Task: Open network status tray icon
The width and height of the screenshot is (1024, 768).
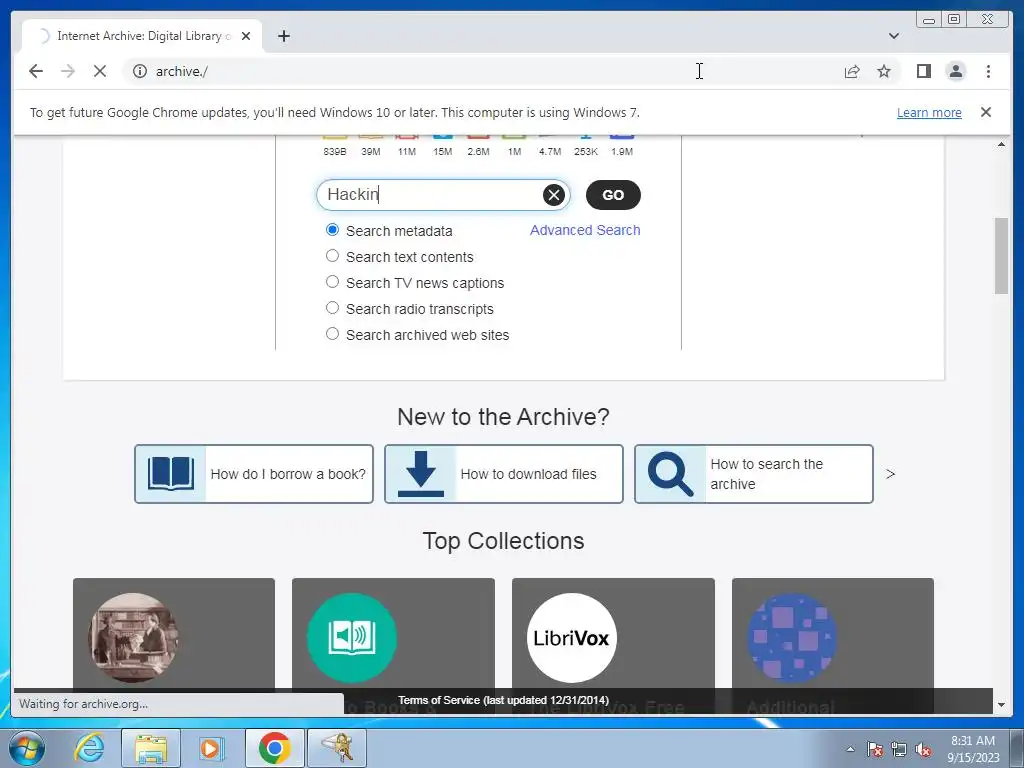Action: click(899, 749)
